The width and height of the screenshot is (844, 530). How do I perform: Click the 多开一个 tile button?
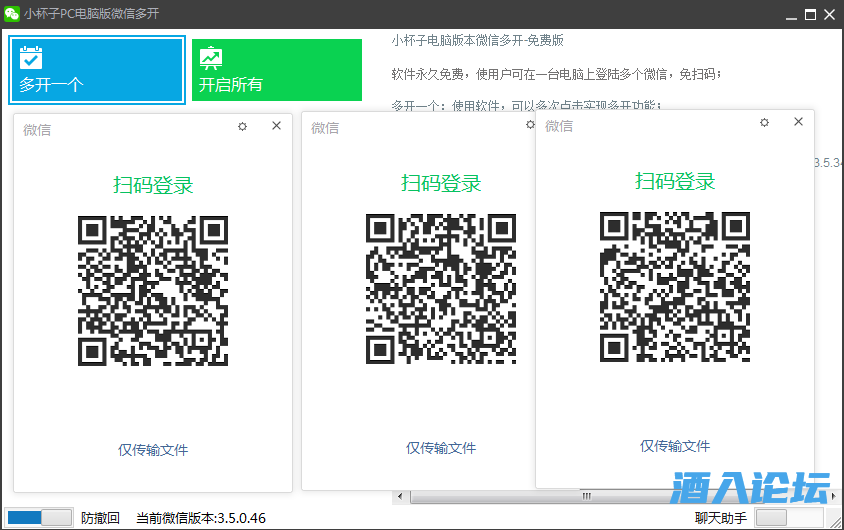pyautogui.click(x=97, y=70)
